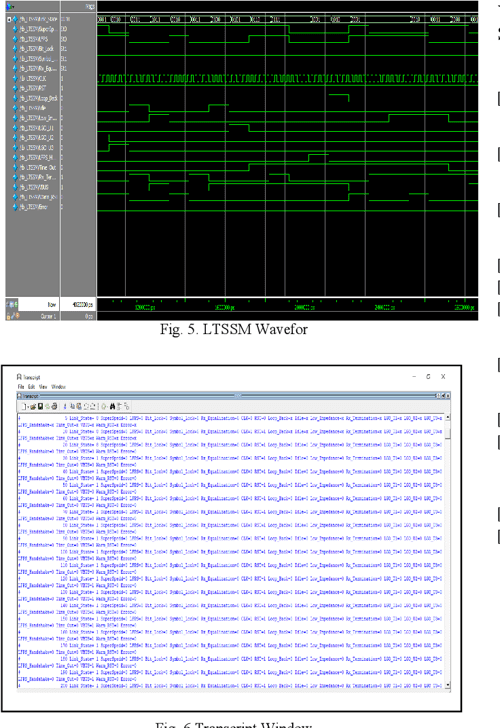Click the LGO_U3 signal name
This screenshot has height=728, width=500.
pyautogui.click(x=37, y=148)
